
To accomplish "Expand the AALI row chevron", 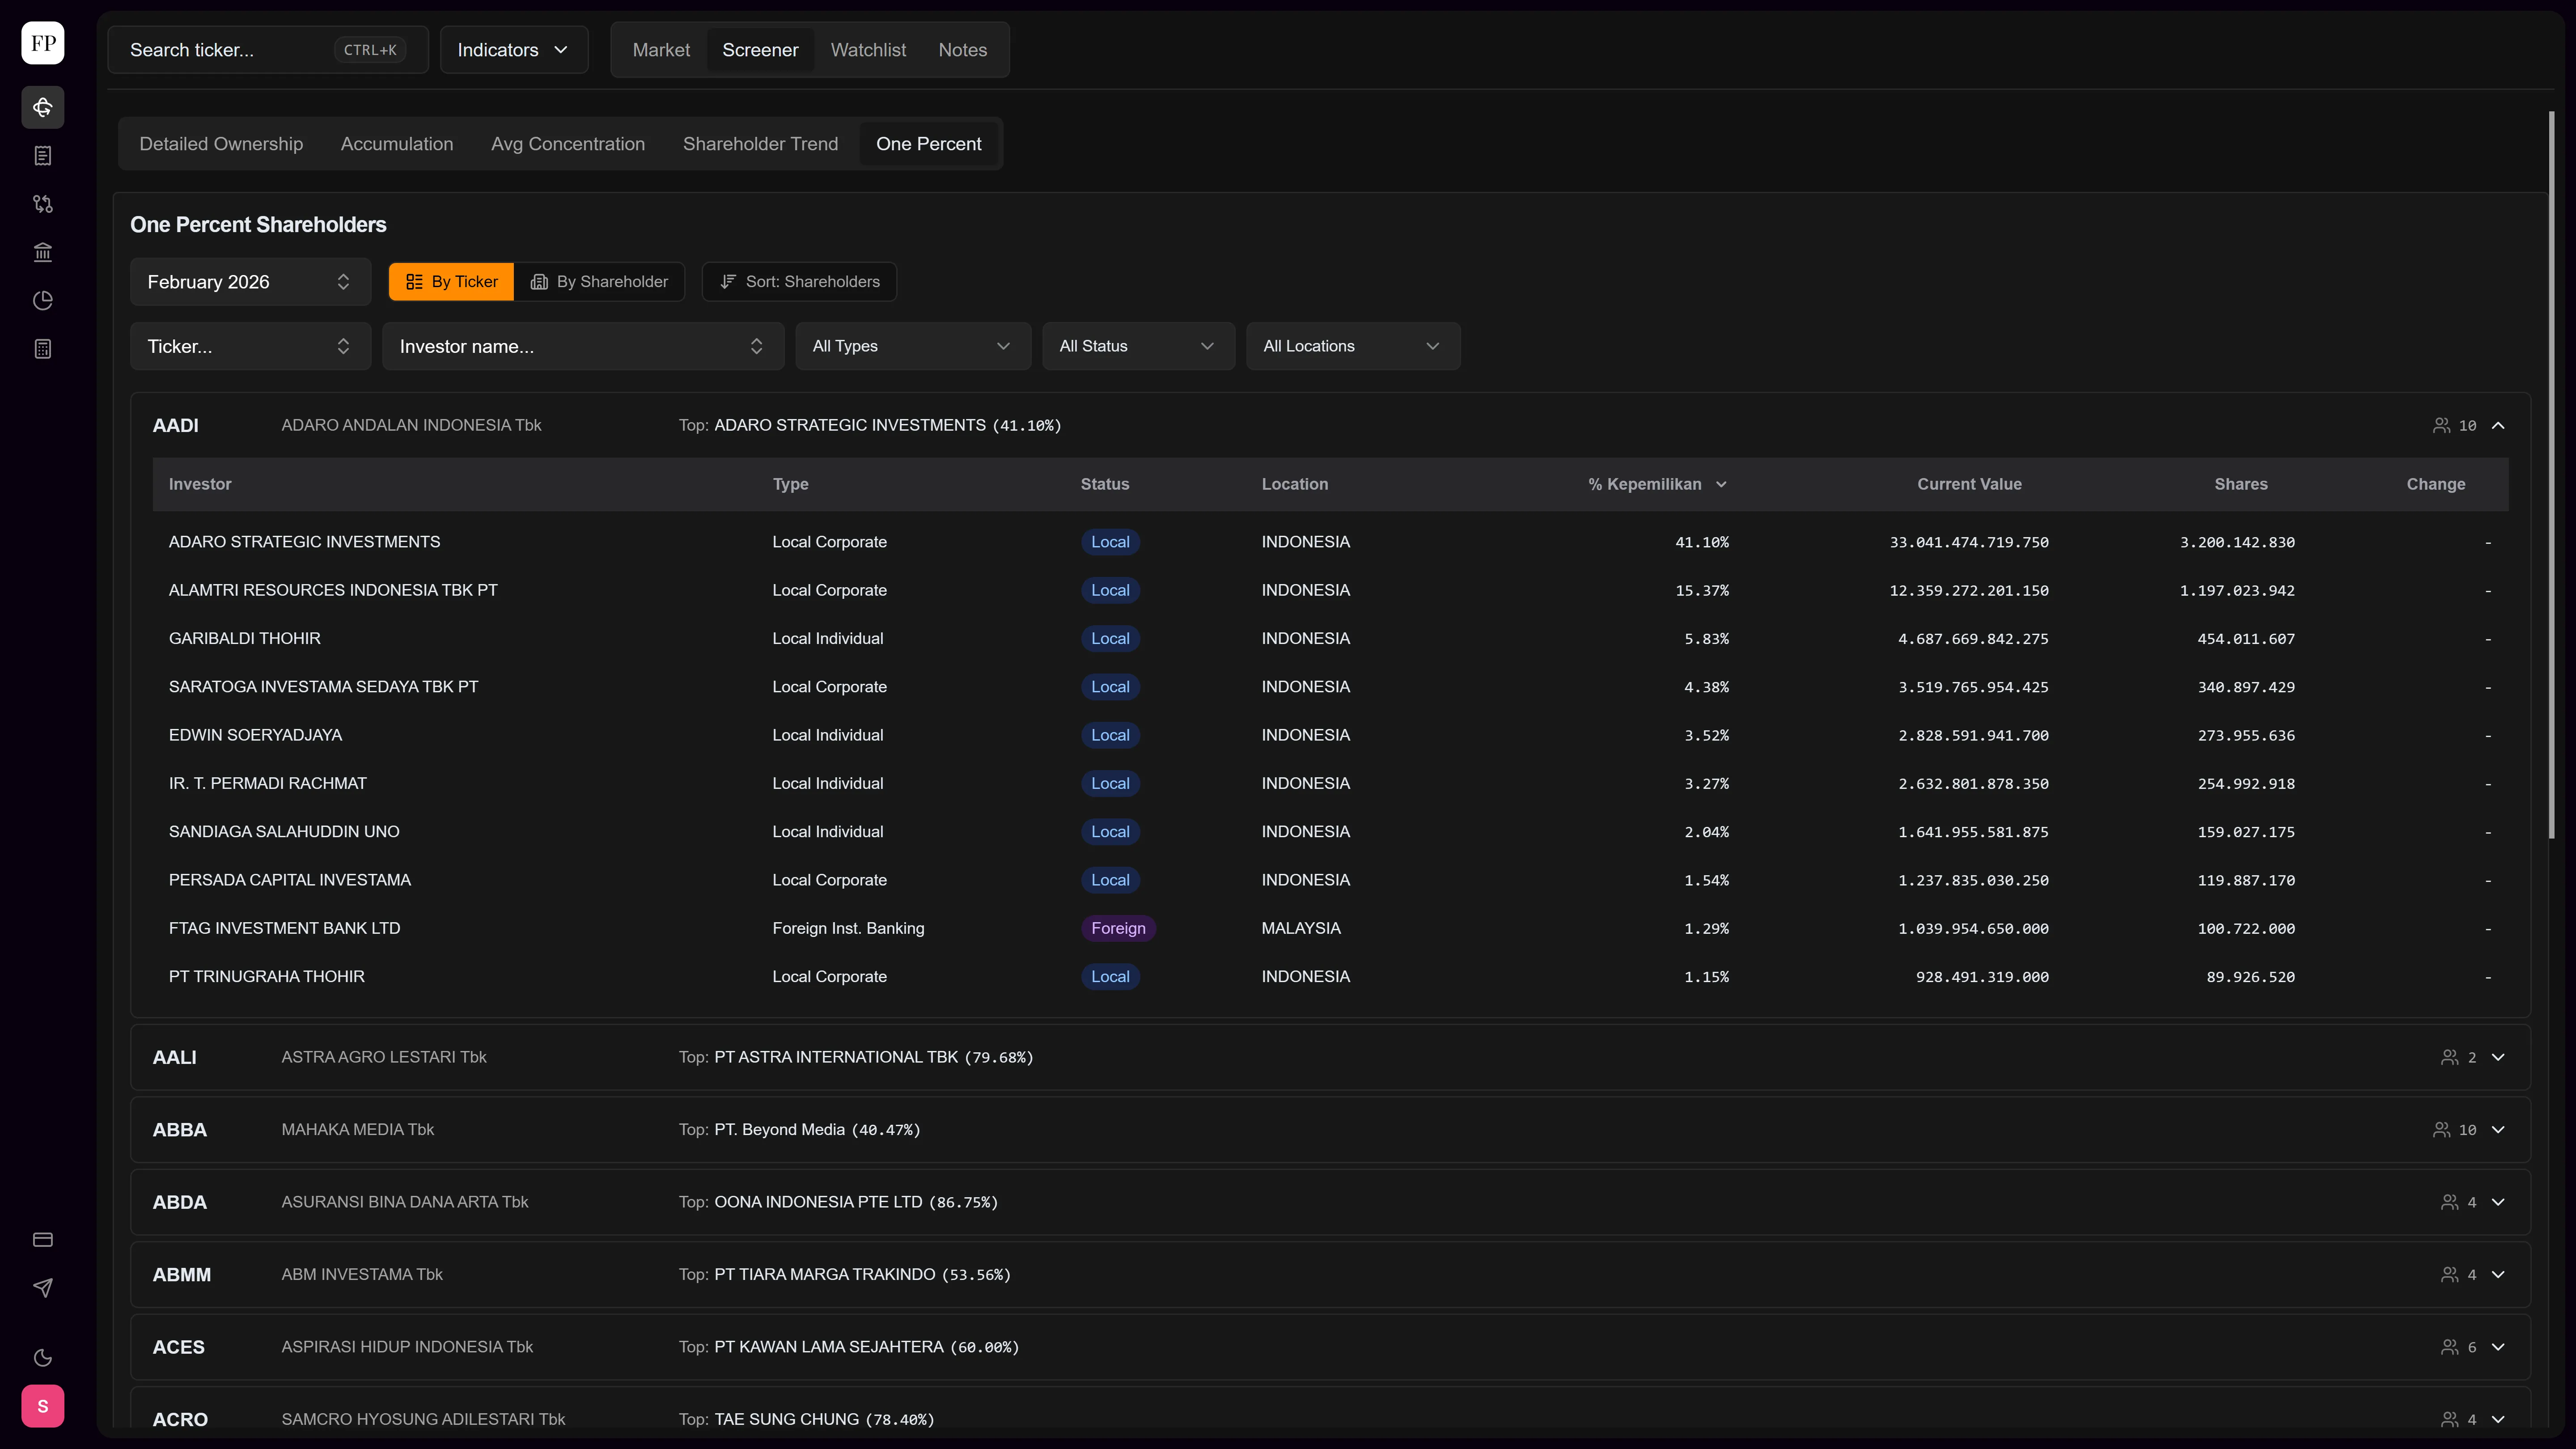I will pyautogui.click(x=2498, y=1057).
